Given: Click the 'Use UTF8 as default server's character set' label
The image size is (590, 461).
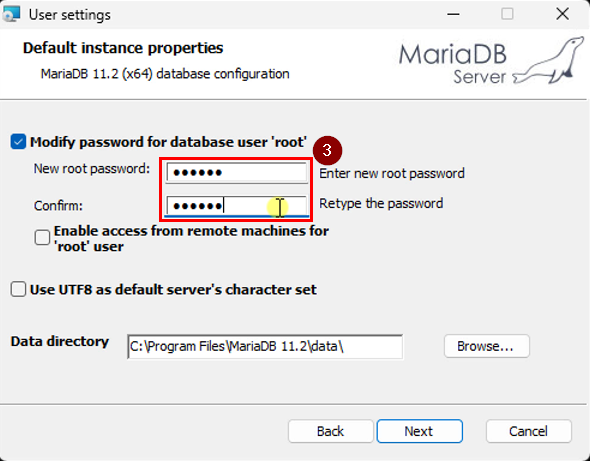Looking at the screenshot, I should click(173, 290).
